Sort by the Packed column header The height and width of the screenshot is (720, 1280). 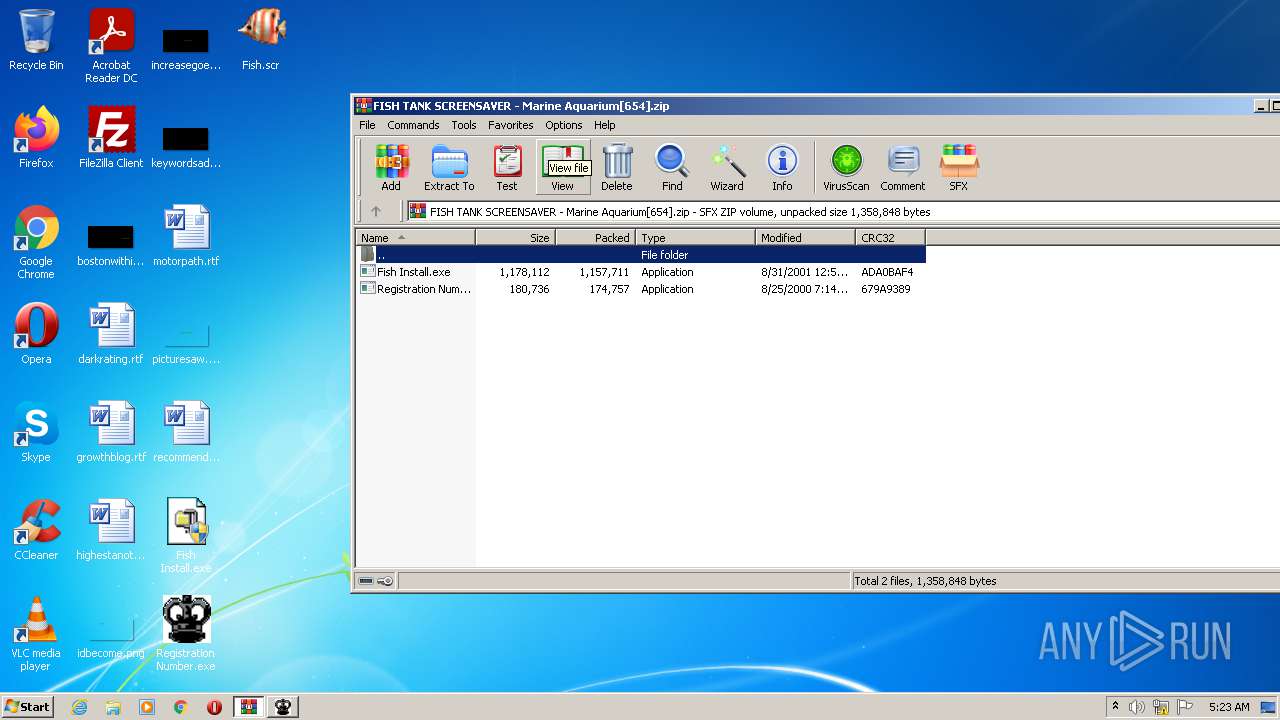tap(596, 238)
